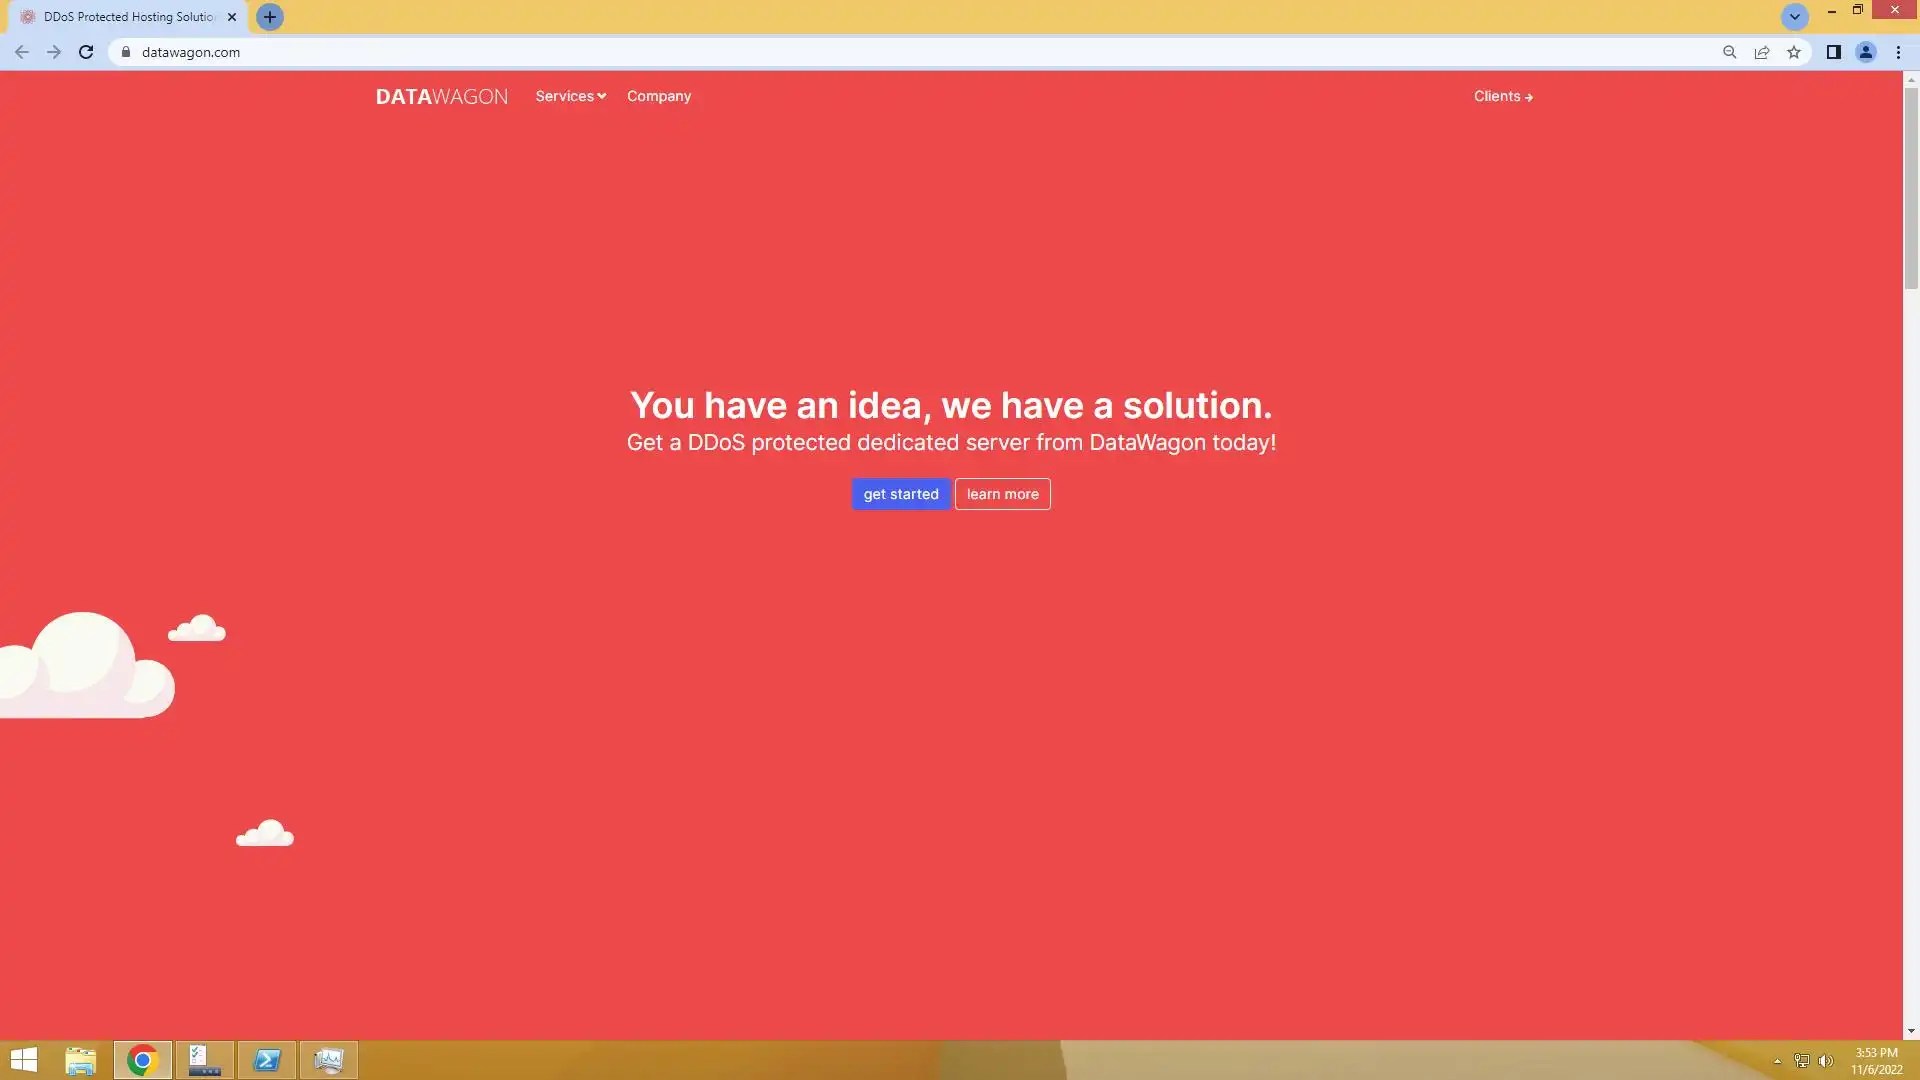The height and width of the screenshot is (1080, 1920).
Task: Open File Explorer from the taskbar
Action: pos(80,1060)
